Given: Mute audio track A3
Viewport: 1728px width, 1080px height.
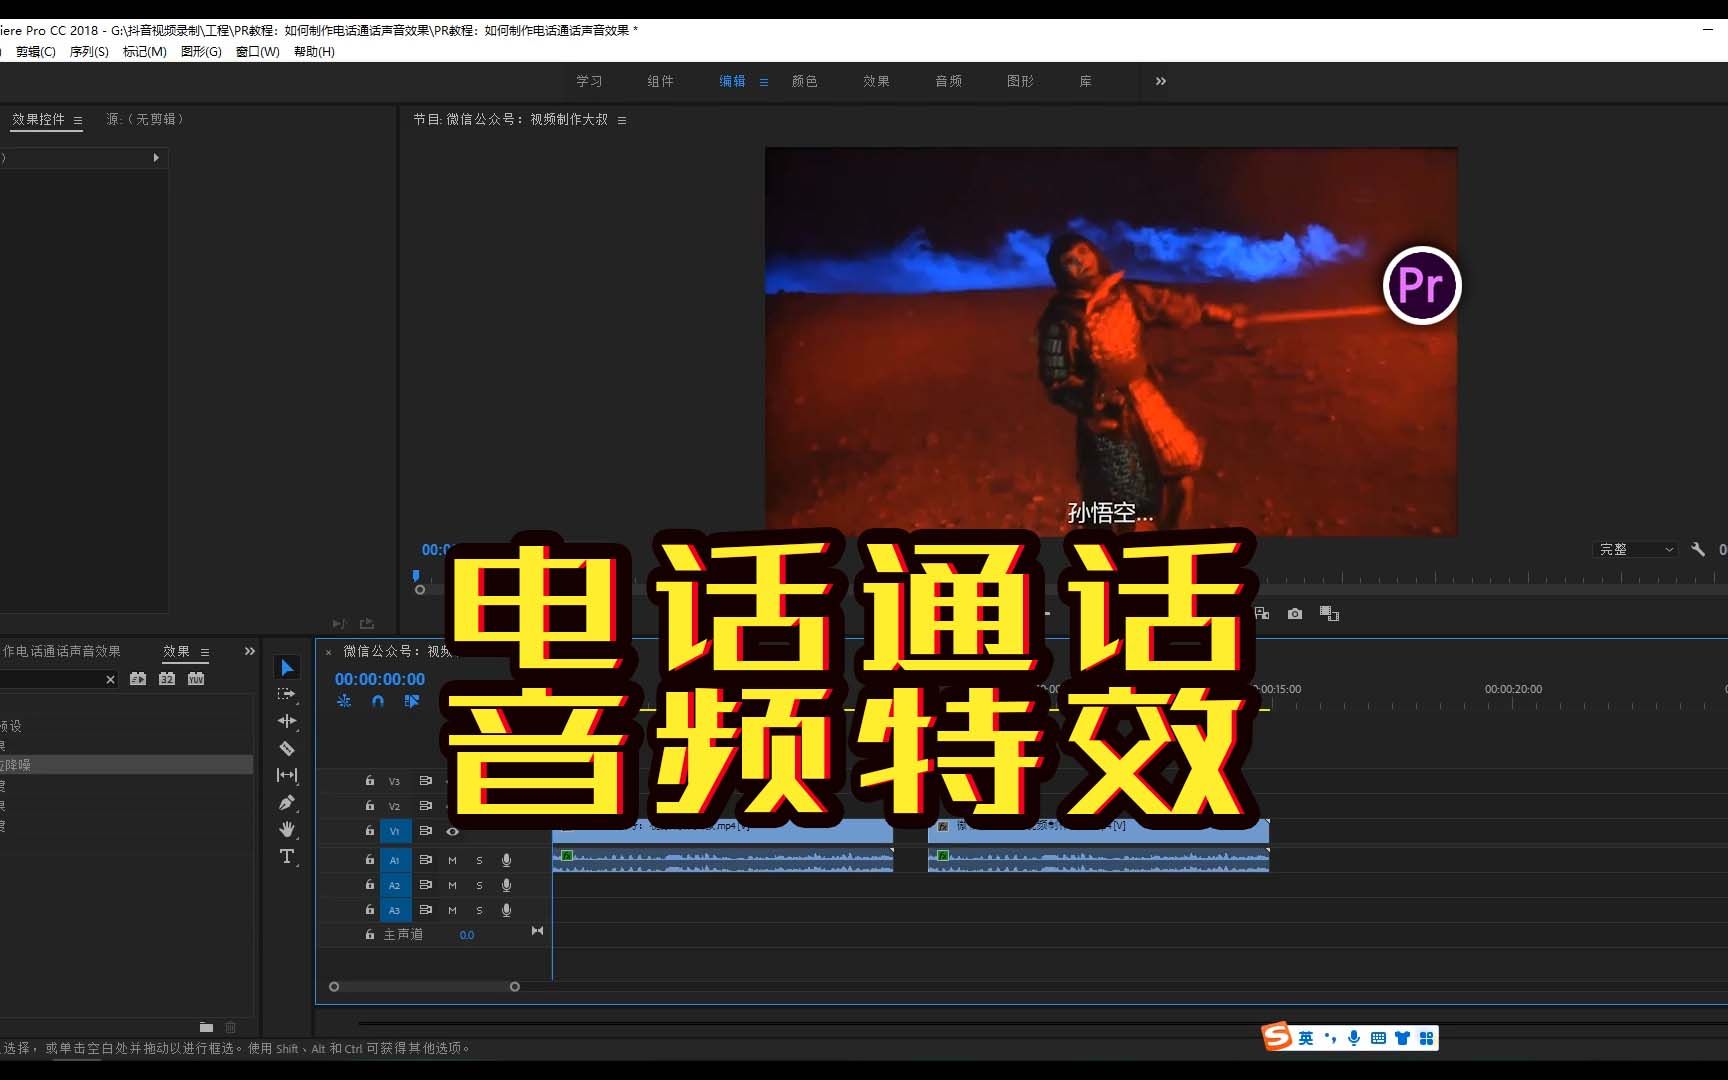Looking at the screenshot, I should pyautogui.click(x=452, y=910).
